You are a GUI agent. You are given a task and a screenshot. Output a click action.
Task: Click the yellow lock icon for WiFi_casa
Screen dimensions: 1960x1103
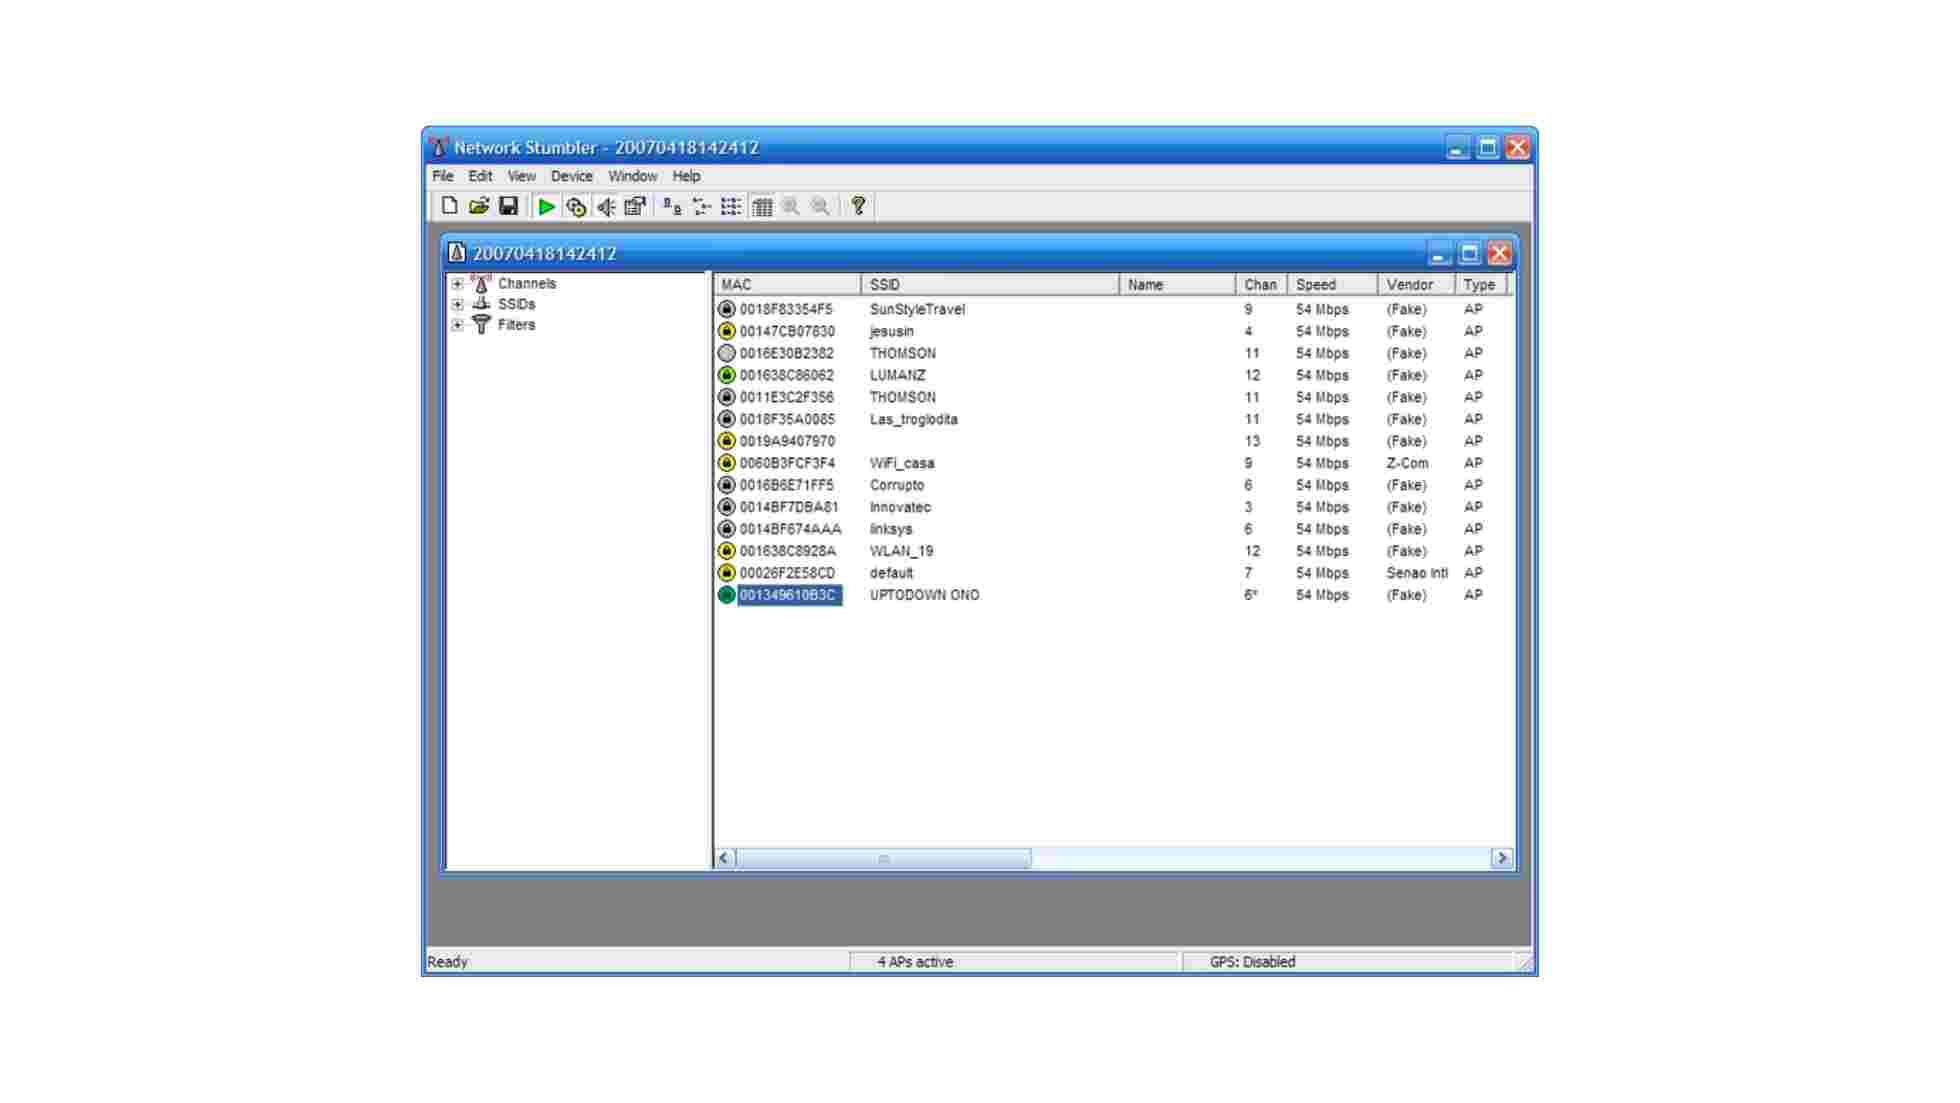[x=727, y=463]
